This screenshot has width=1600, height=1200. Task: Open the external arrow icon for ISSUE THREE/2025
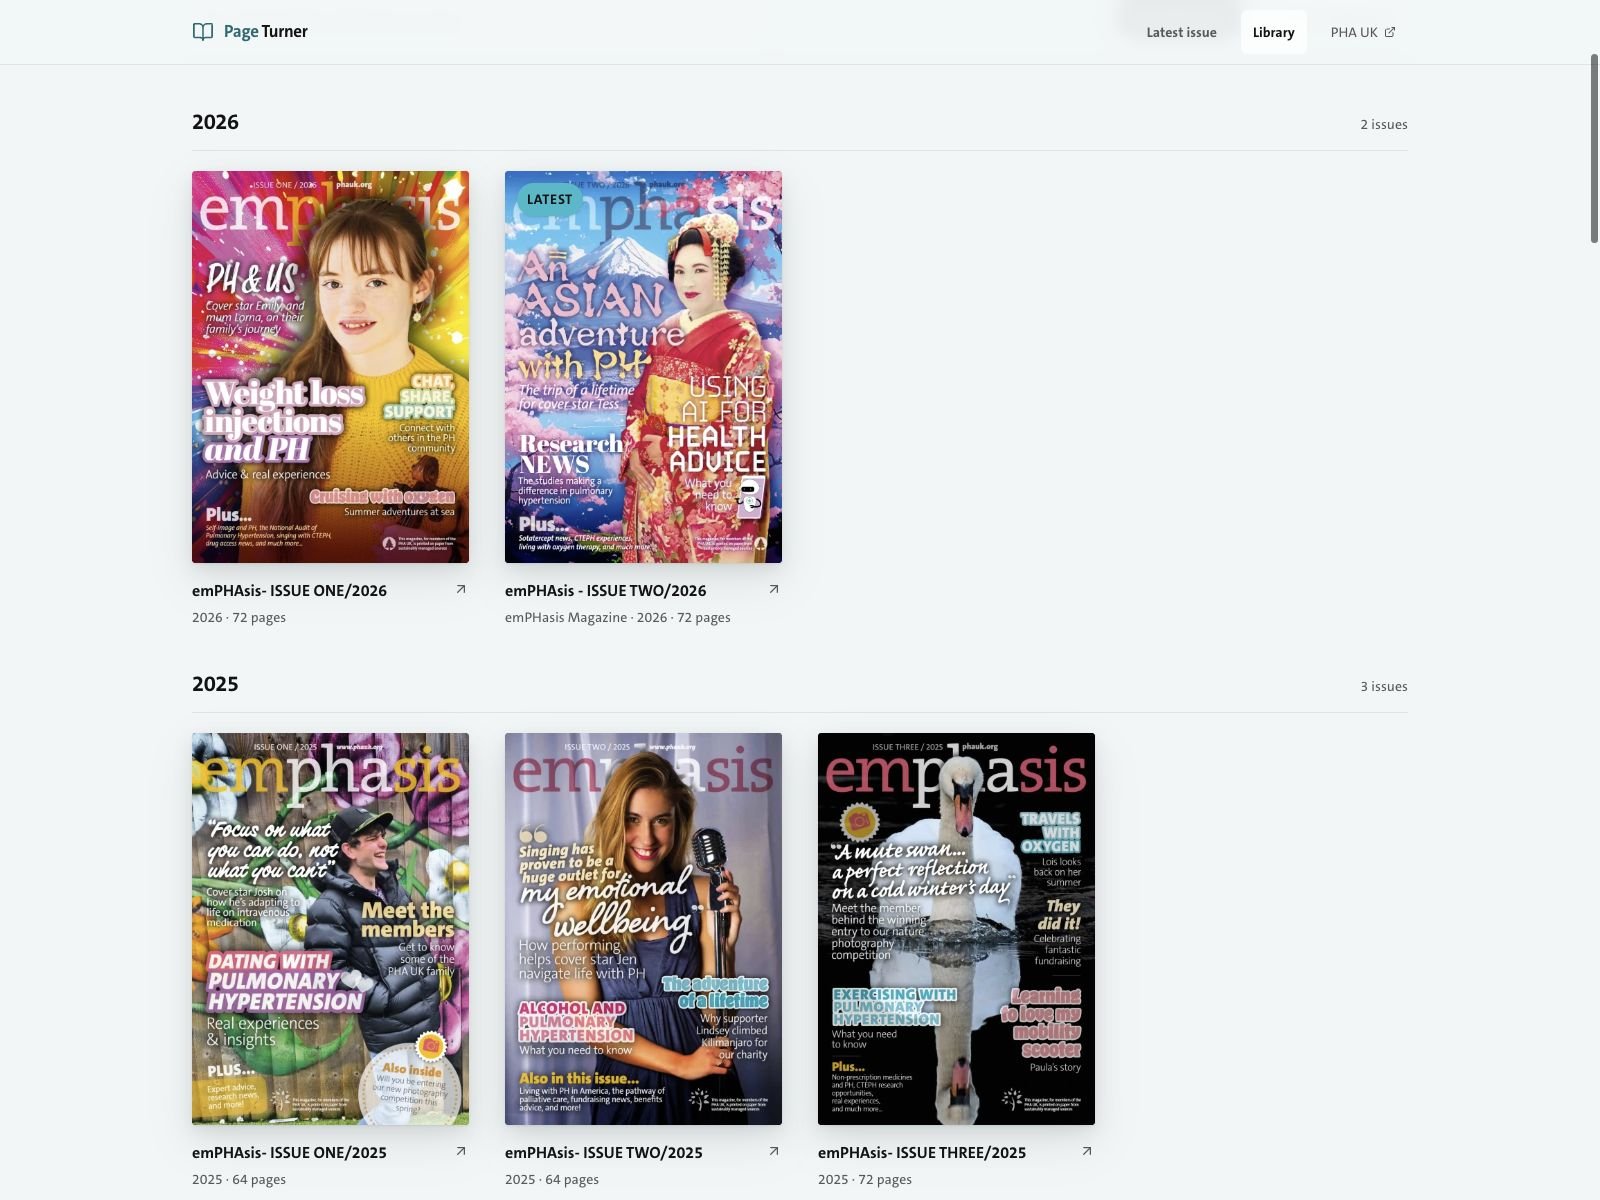point(1087,1151)
